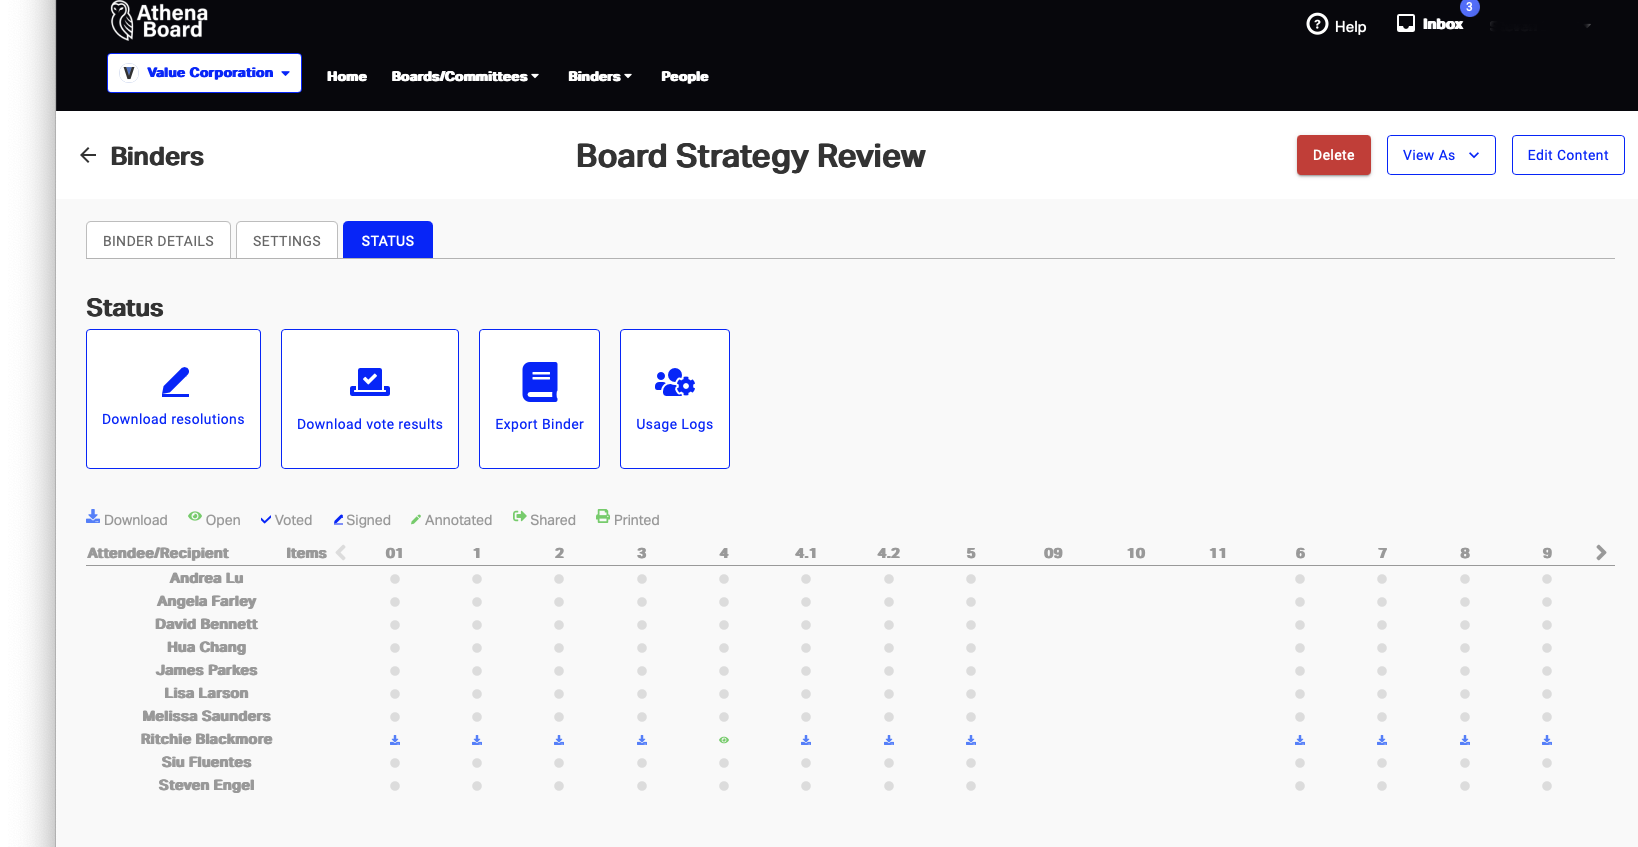Click the Download vote results ballot icon

[x=370, y=382]
